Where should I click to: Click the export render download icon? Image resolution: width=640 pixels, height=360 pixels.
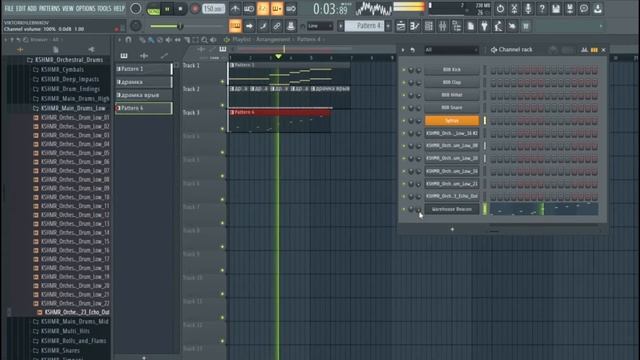[x=598, y=9]
